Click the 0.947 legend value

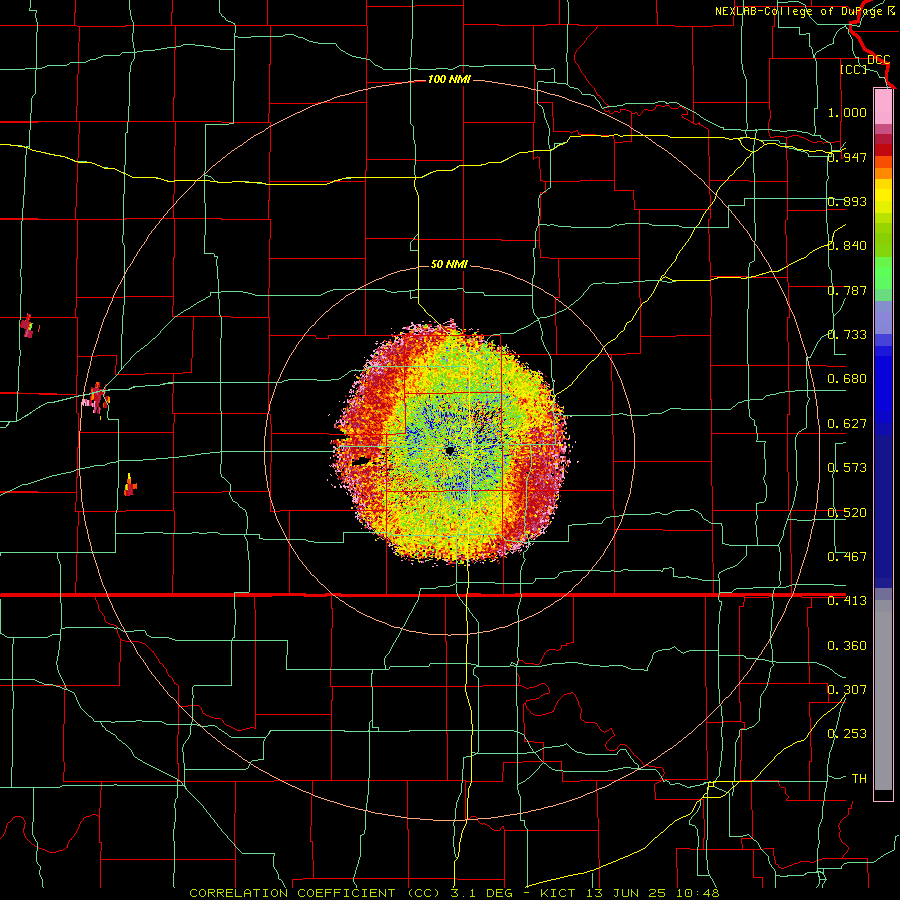click(x=847, y=157)
